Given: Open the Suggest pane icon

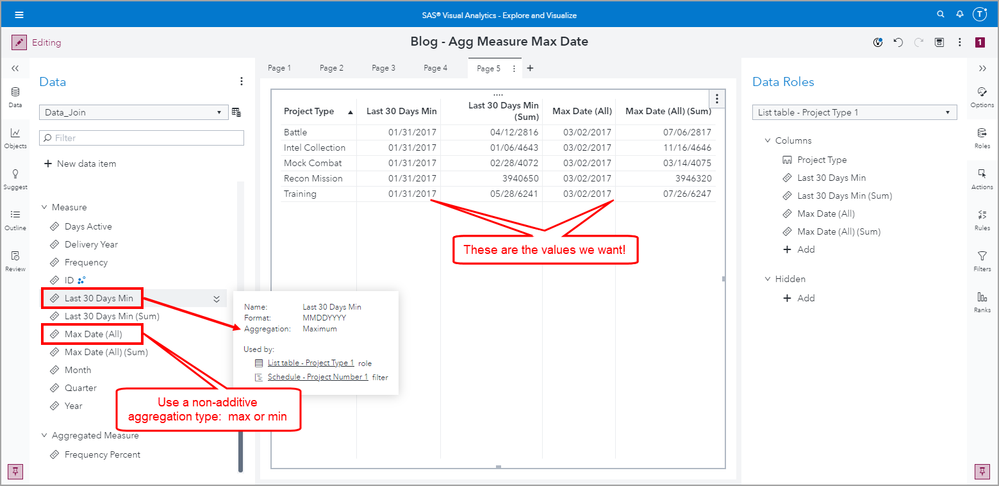Looking at the screenshot, I should click(15, 179).
